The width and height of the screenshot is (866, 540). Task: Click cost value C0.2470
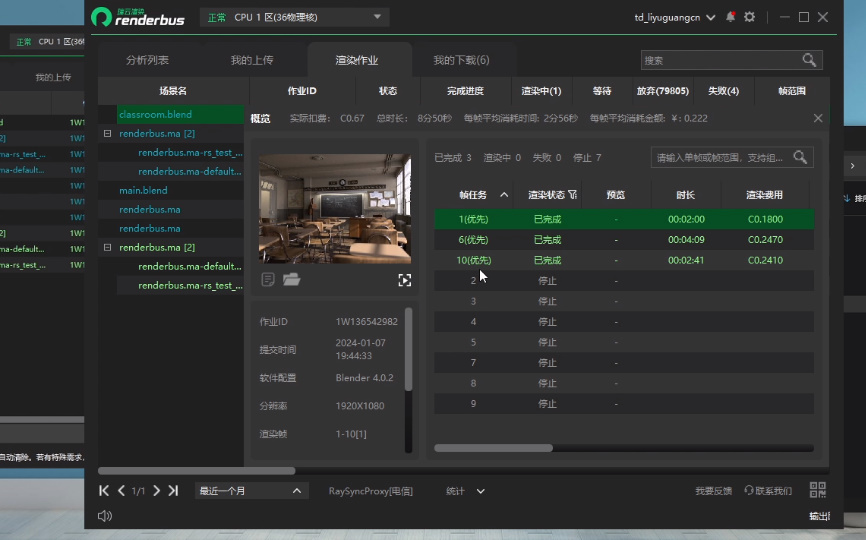tap(765, 239)
